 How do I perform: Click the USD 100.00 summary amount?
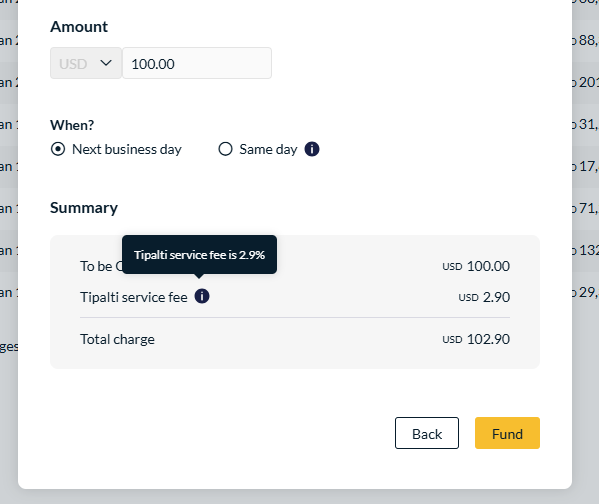476,266
